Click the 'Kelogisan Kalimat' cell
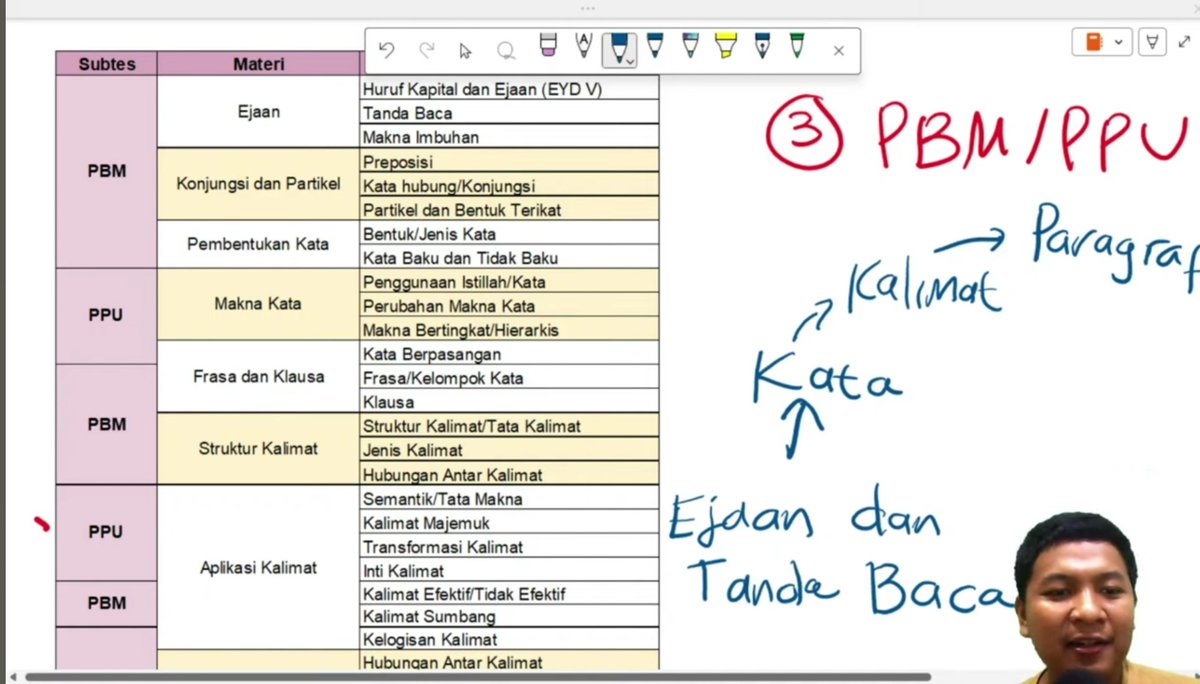The image size is (1200, 684). (509, 639)
